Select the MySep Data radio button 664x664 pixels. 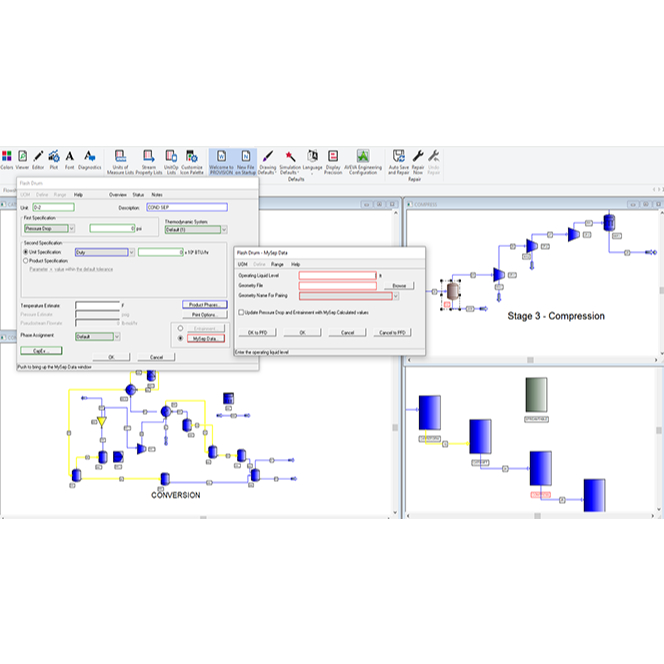click(x=180, y=338)
